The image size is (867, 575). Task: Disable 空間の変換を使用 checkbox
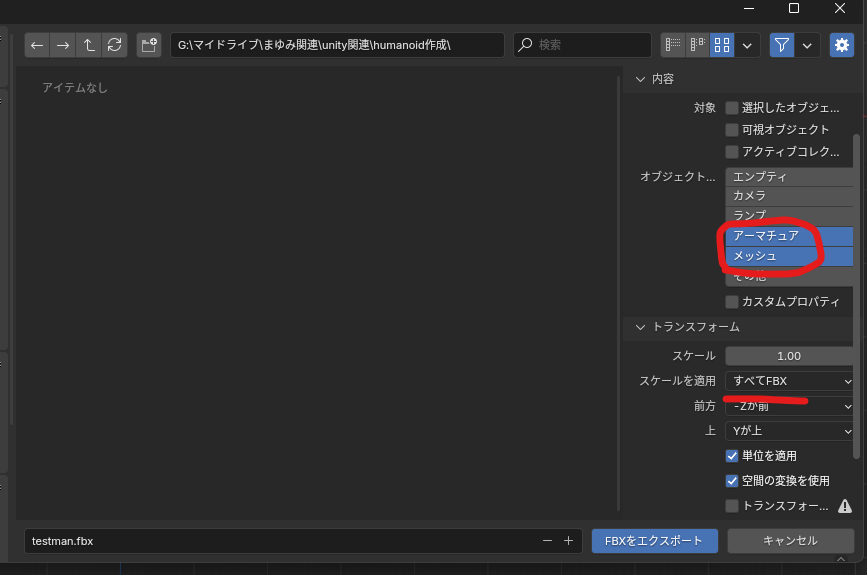(x=732, y=481)
